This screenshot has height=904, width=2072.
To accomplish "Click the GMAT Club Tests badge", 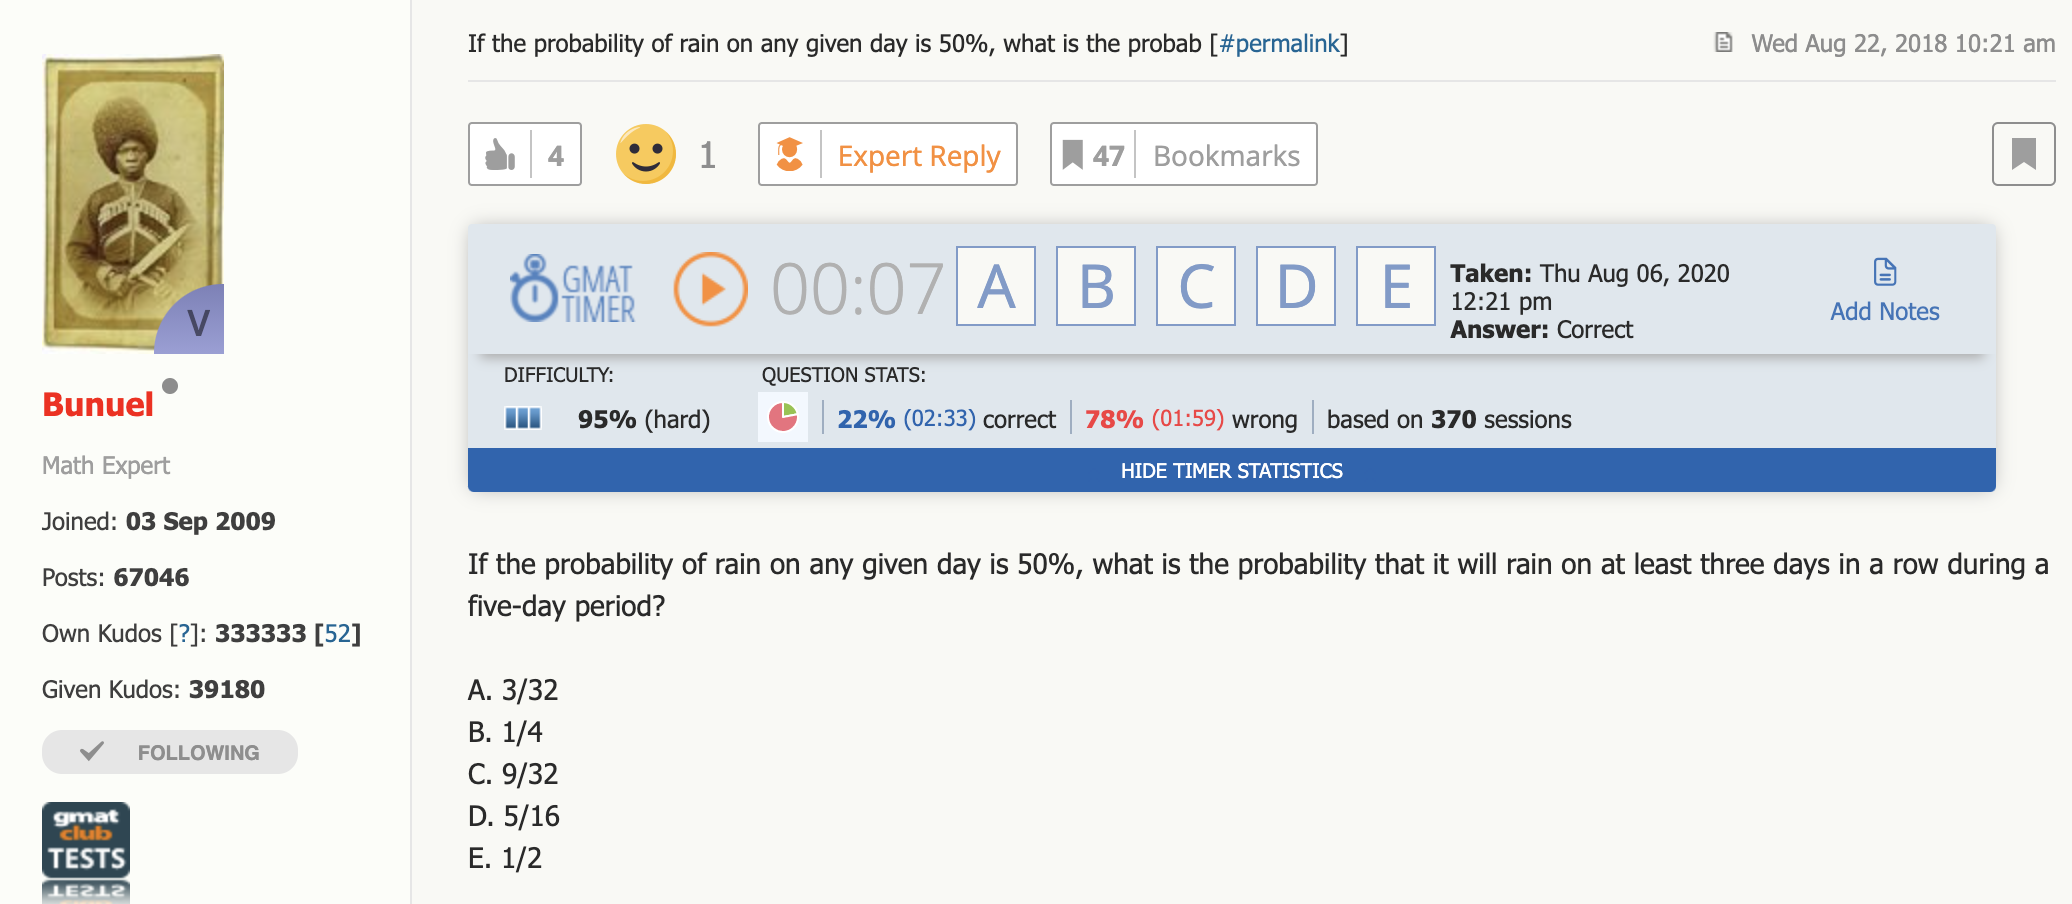I will point(86,841).
